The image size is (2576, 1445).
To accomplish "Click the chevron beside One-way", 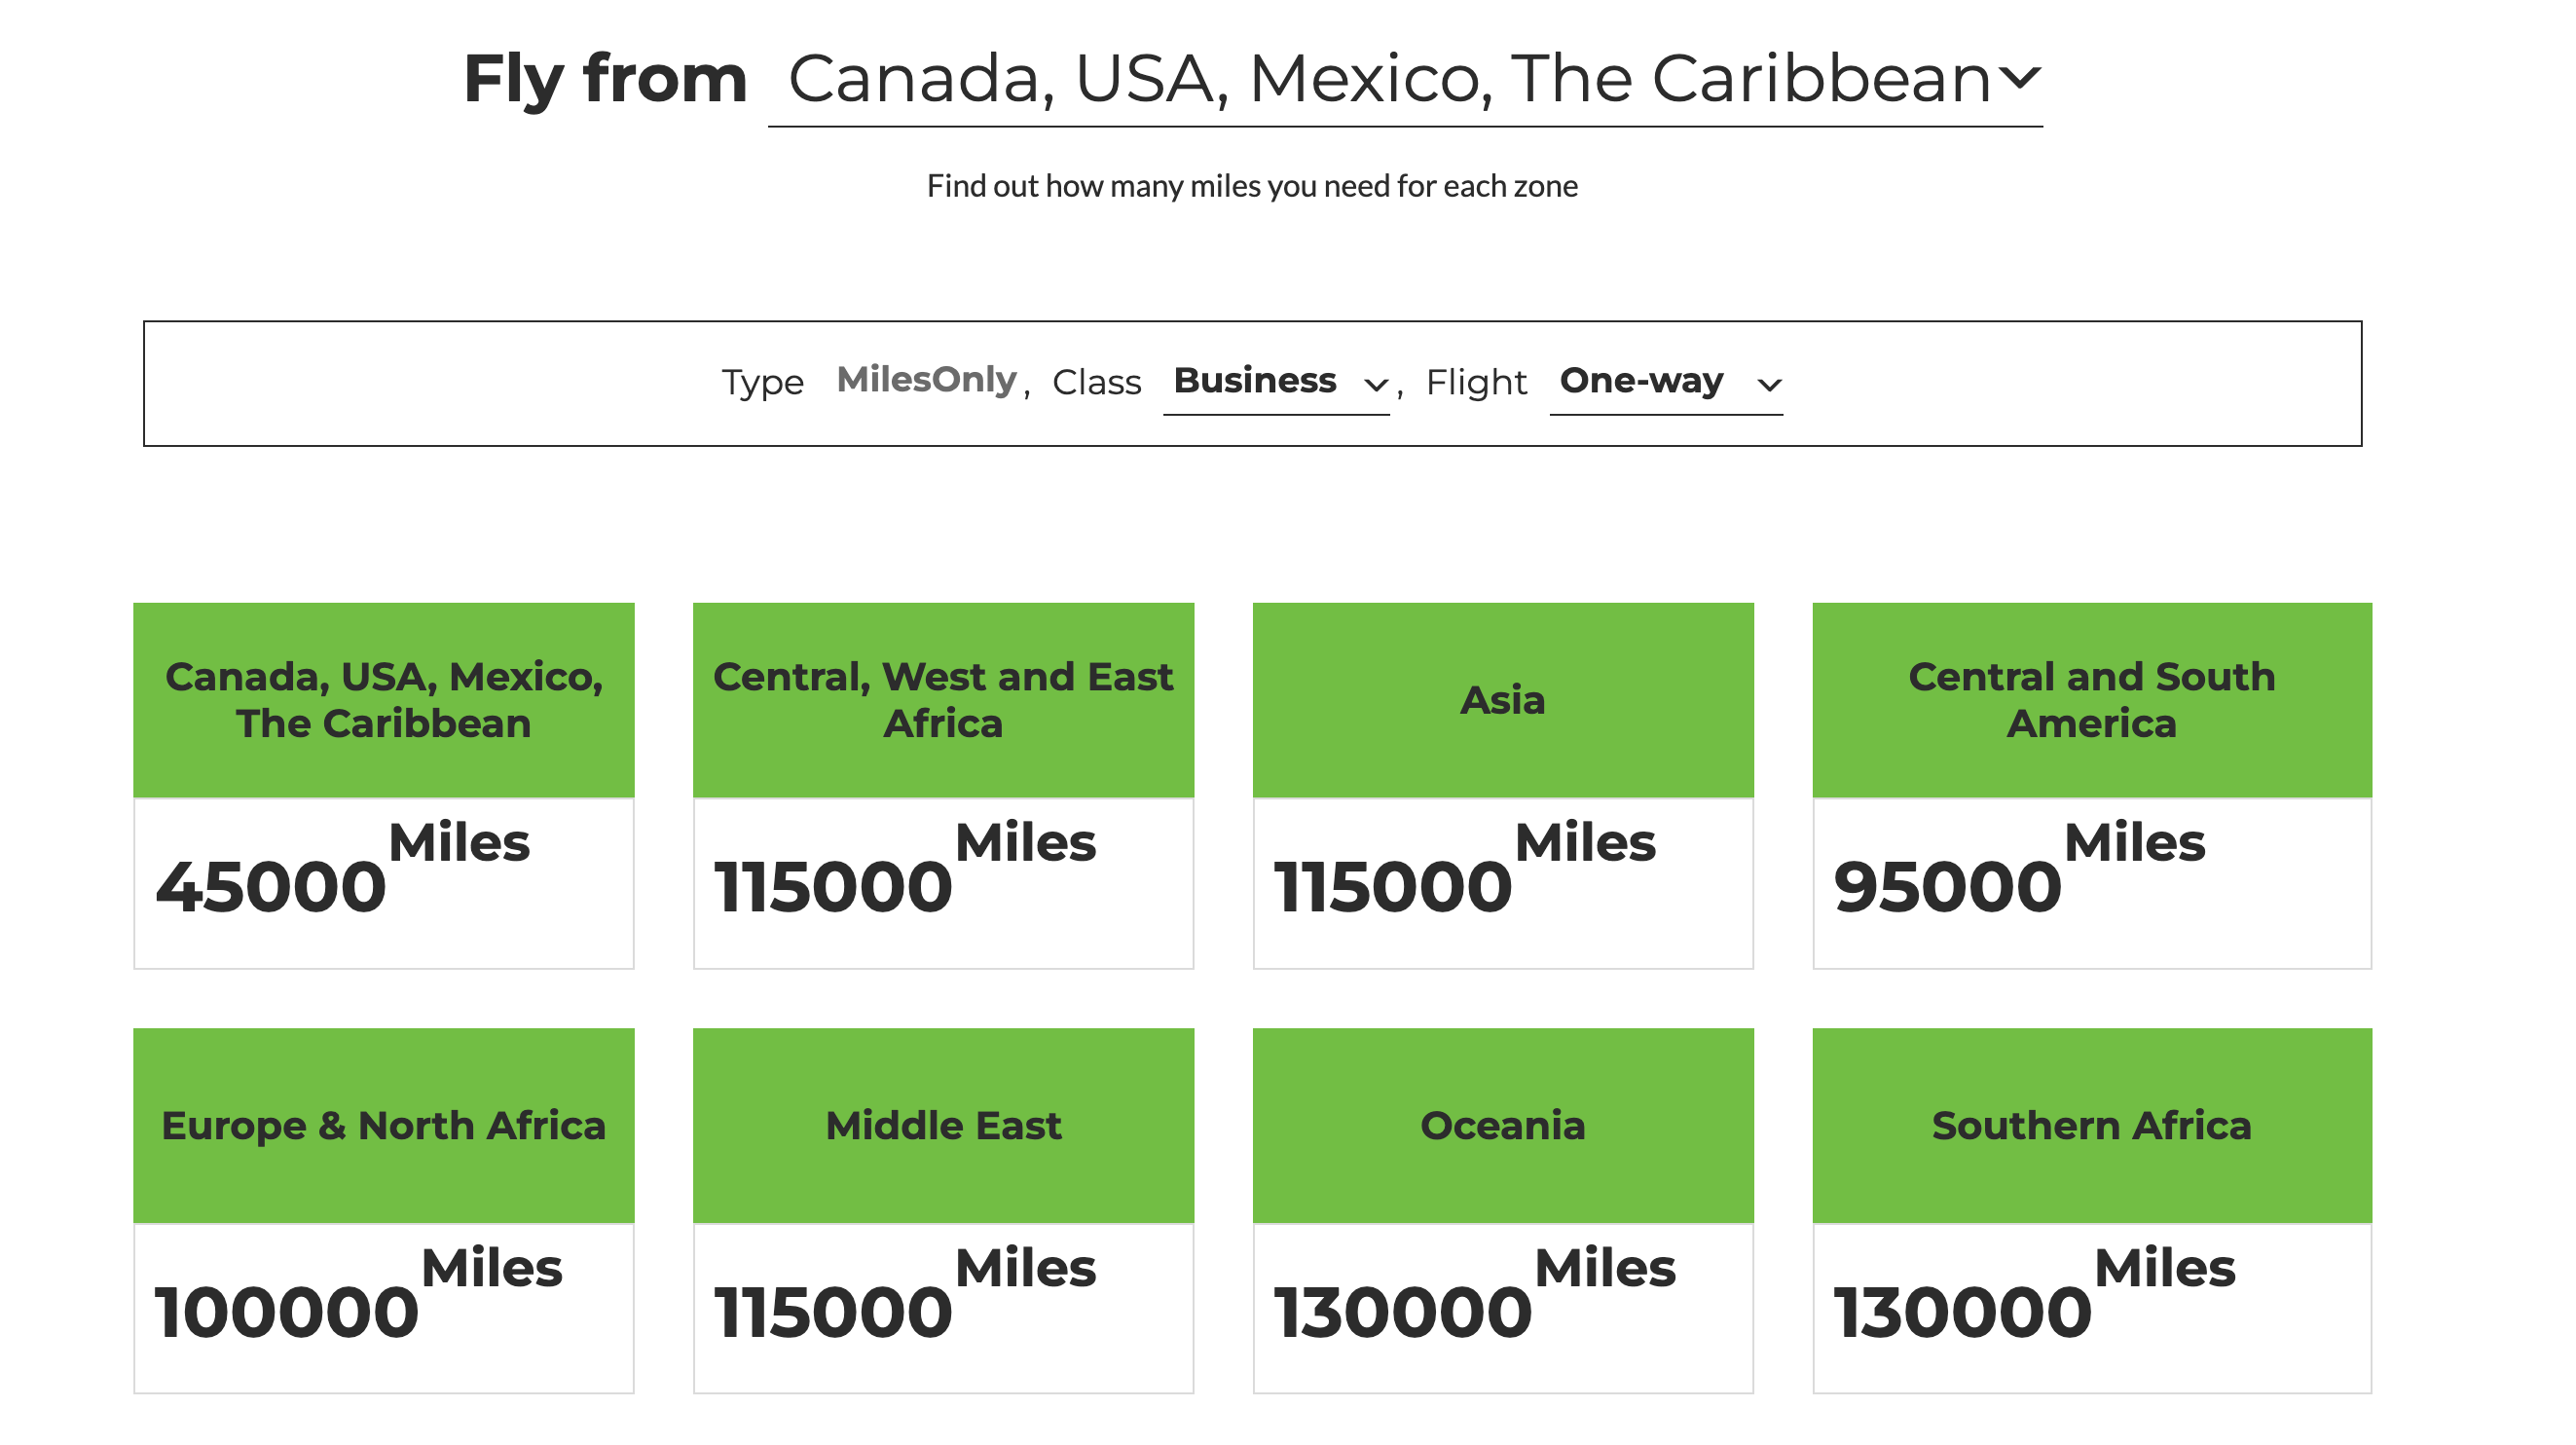I will coord(1769,385).
